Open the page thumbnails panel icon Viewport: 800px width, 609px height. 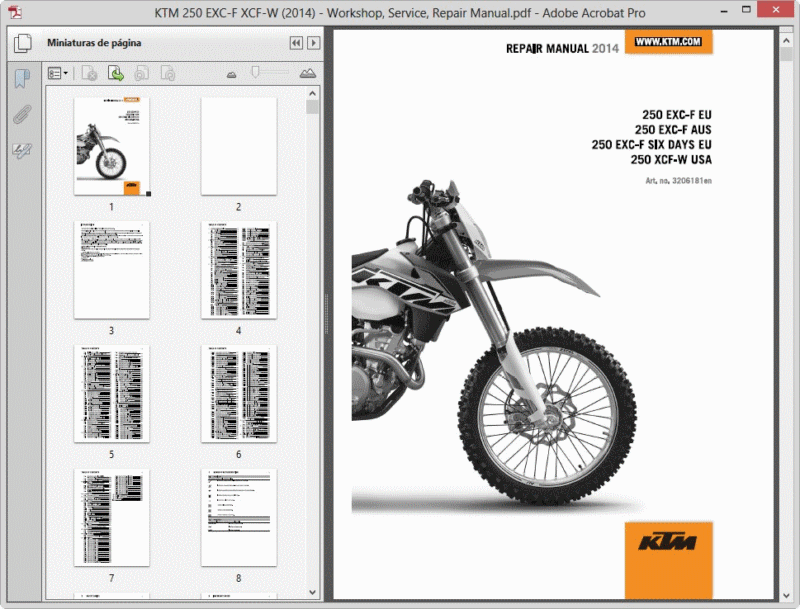tap(23, 43)
